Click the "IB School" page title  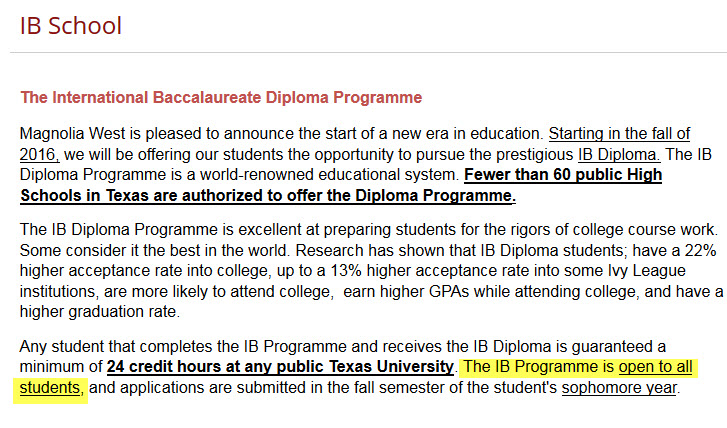tap(70, 26)
